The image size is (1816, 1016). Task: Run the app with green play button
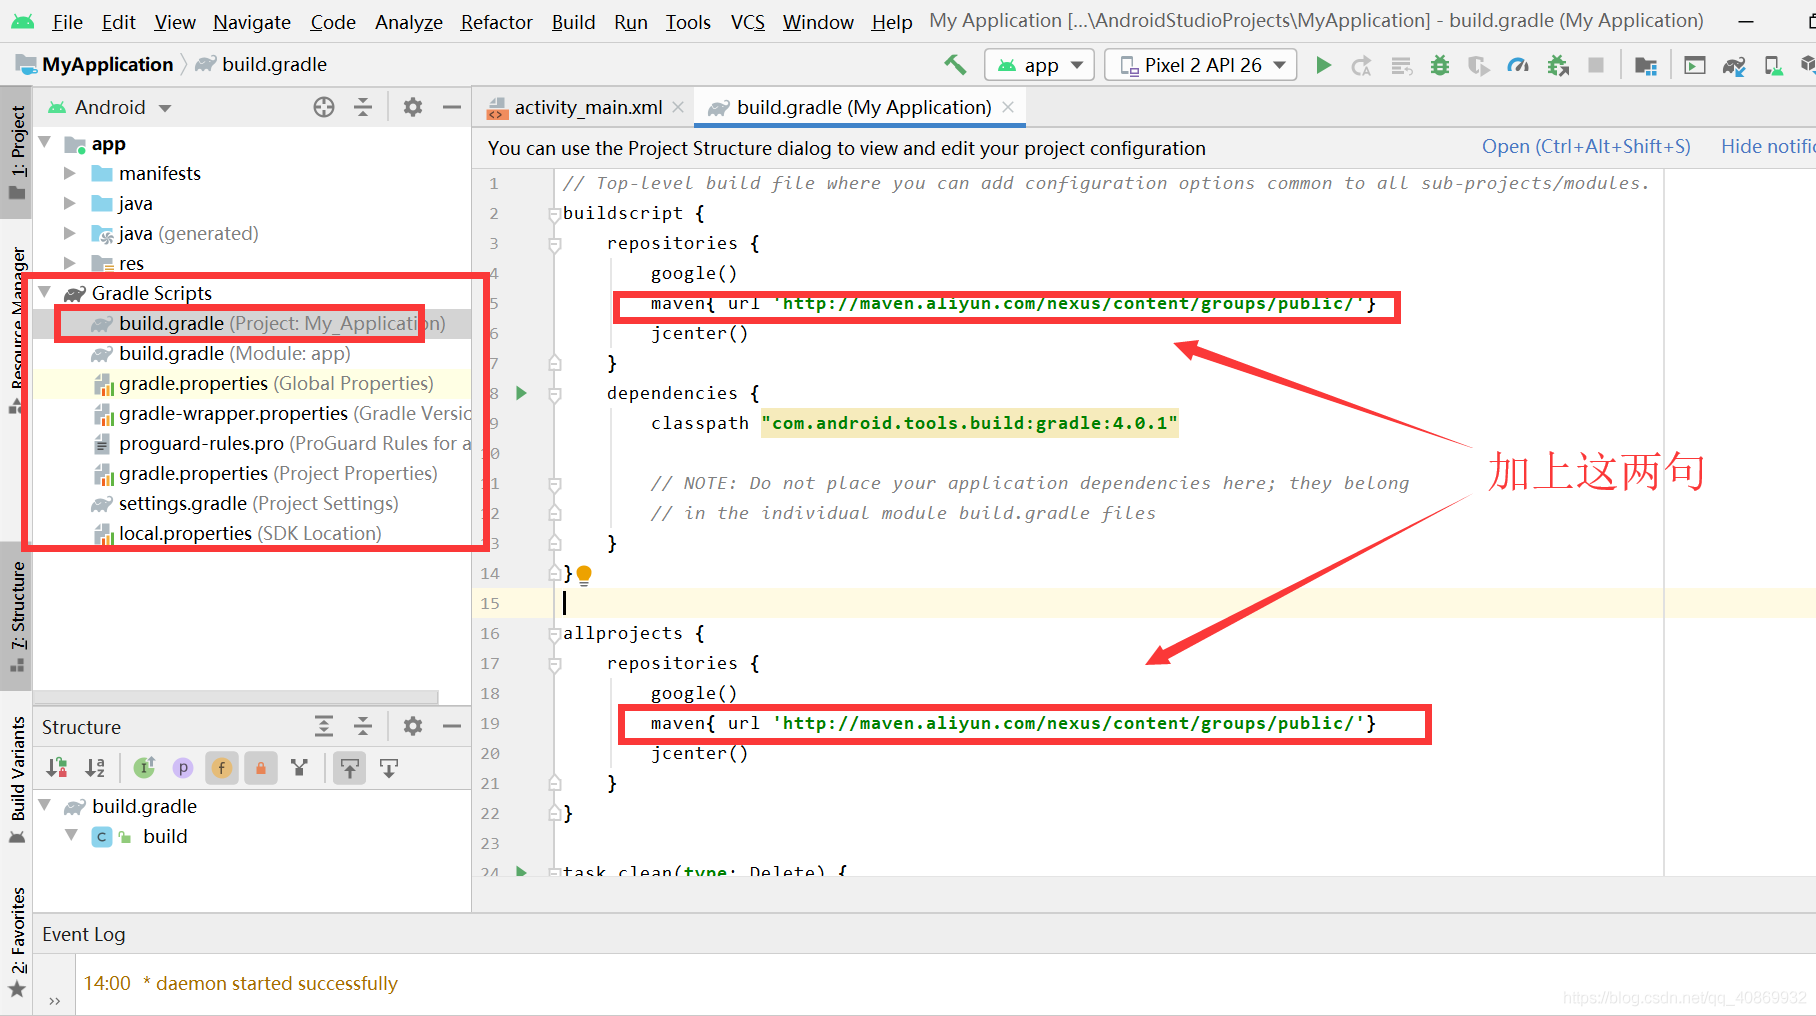click(1323, 65)
